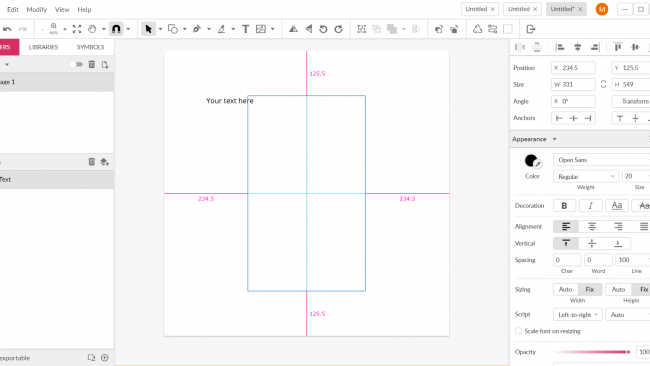Expand the Appearance section arrow

tap(554, 139)
